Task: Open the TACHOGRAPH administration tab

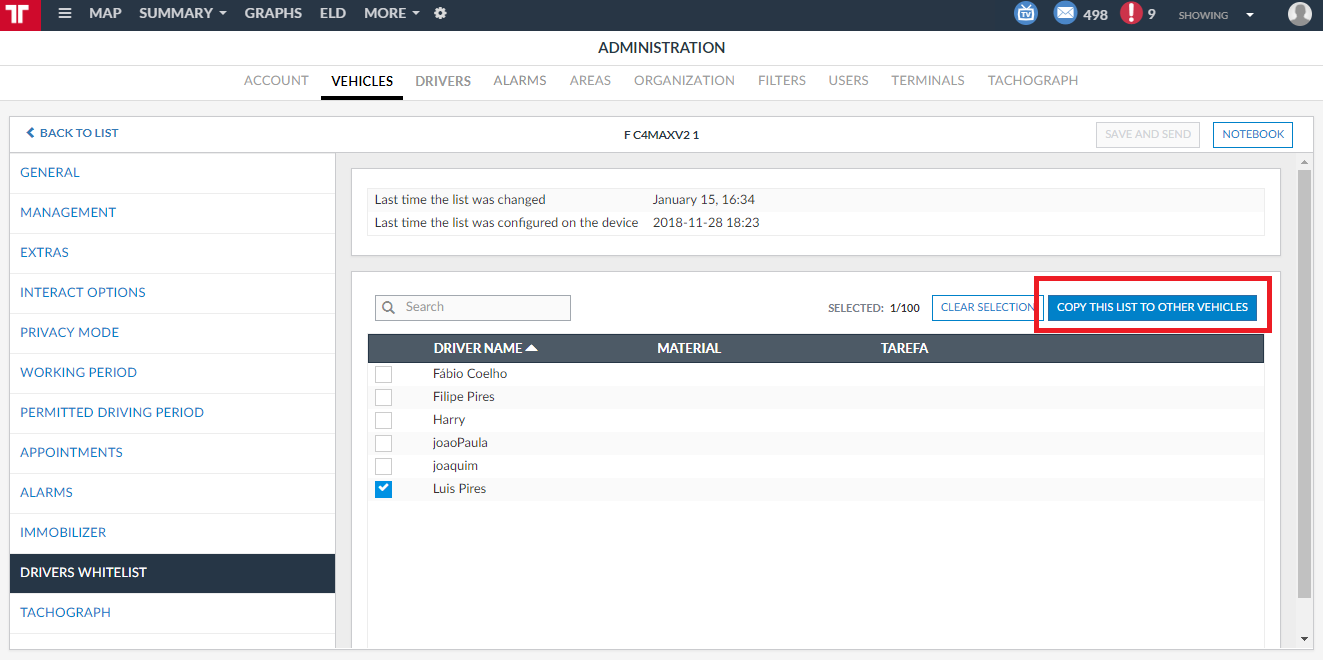Action: click(1032, 81)
